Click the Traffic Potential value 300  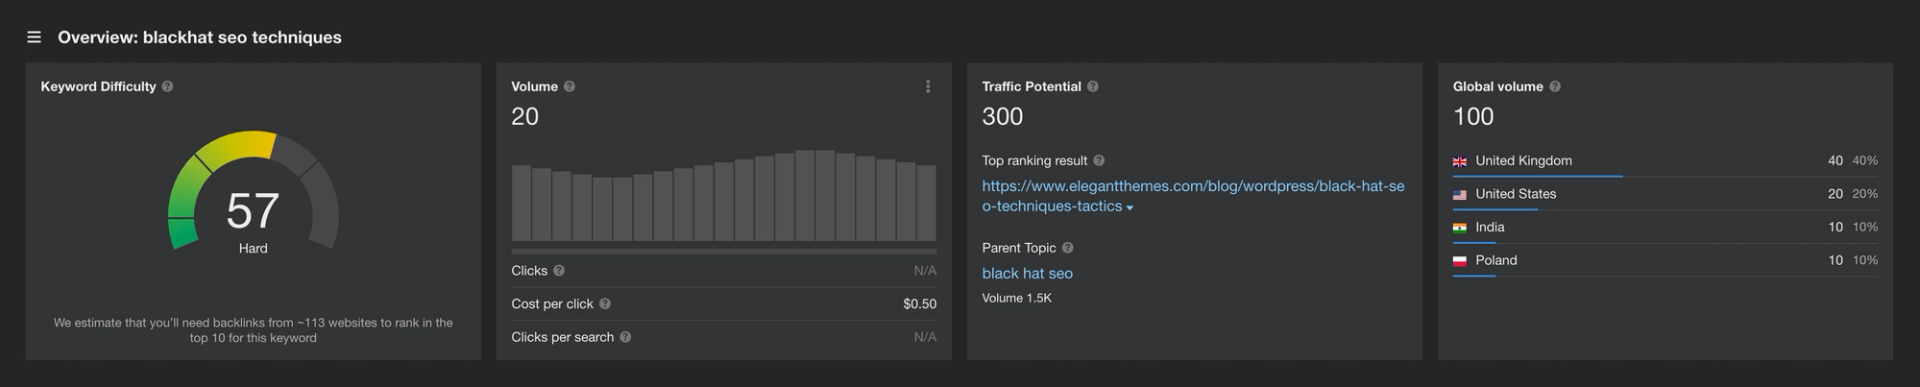click(1002, 117)
